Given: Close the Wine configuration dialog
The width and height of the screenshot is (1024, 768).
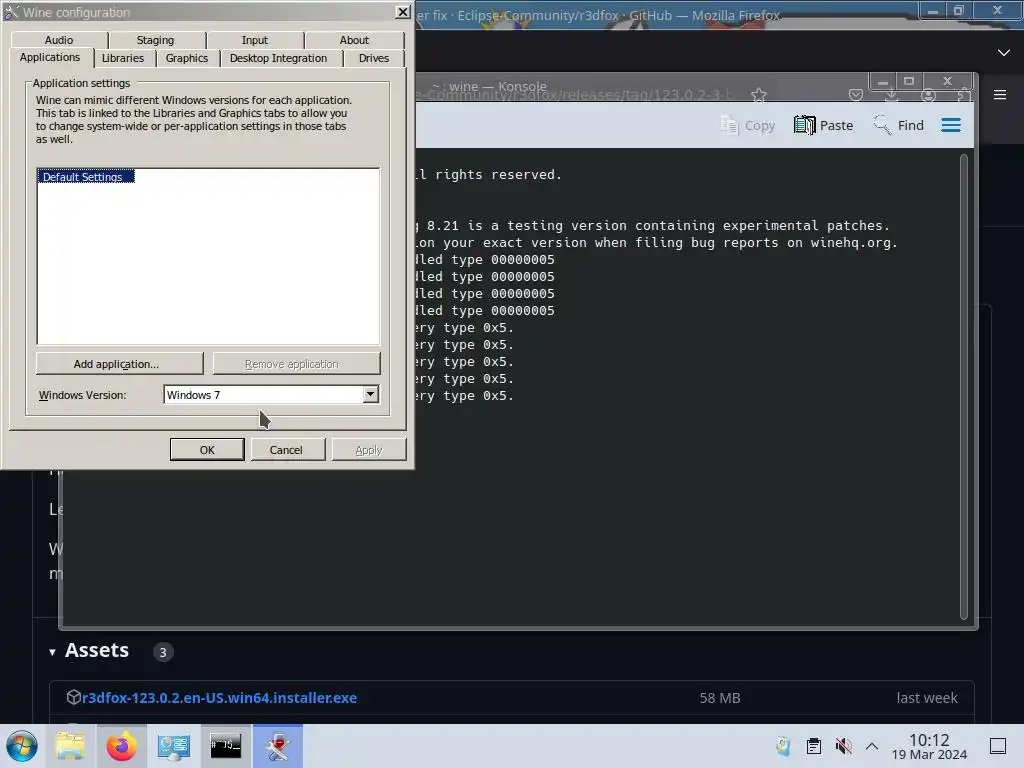Looking at the screenshot, I should pos(403,12).
